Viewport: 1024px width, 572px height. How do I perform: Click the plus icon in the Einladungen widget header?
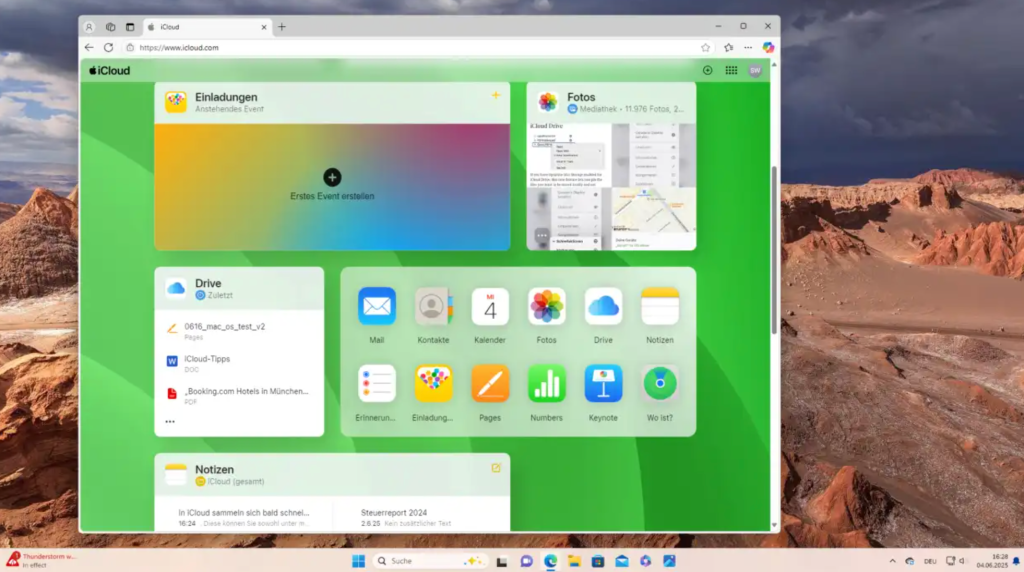tap(496, 95)
